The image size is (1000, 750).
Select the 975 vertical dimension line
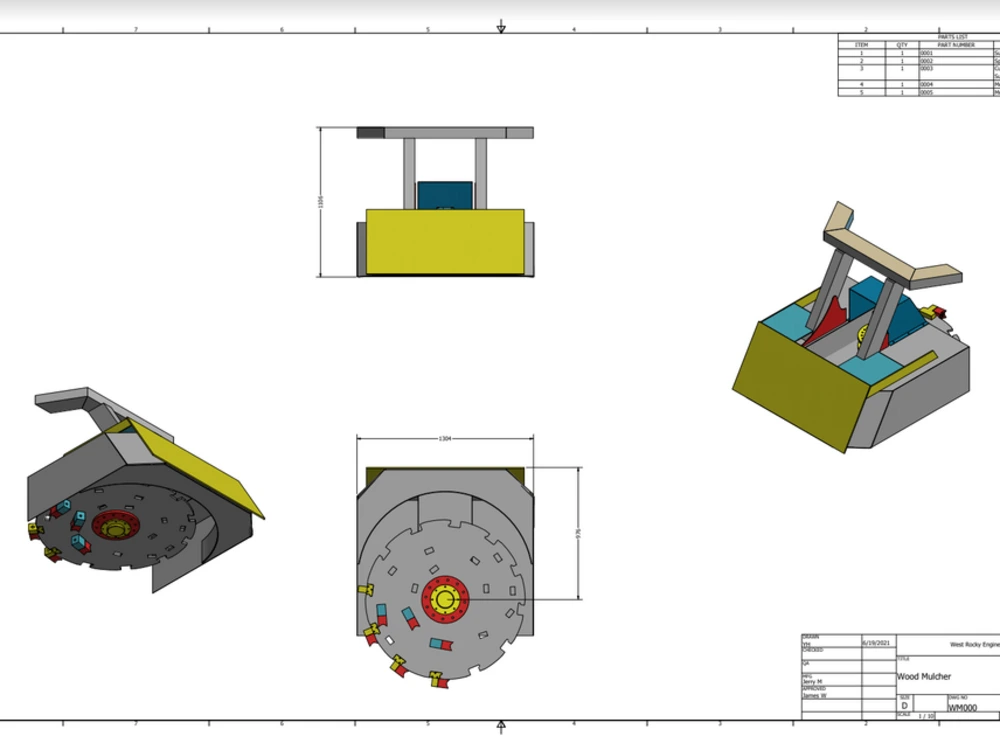578,530
